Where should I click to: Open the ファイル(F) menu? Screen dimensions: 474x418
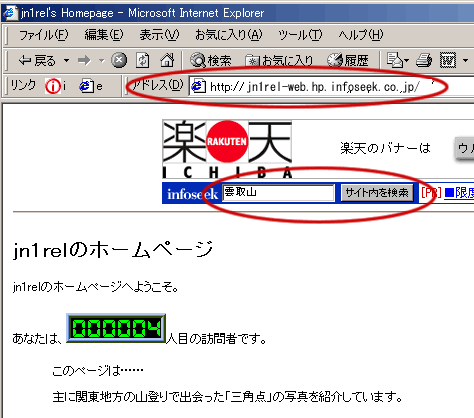(x=44, y=35)
